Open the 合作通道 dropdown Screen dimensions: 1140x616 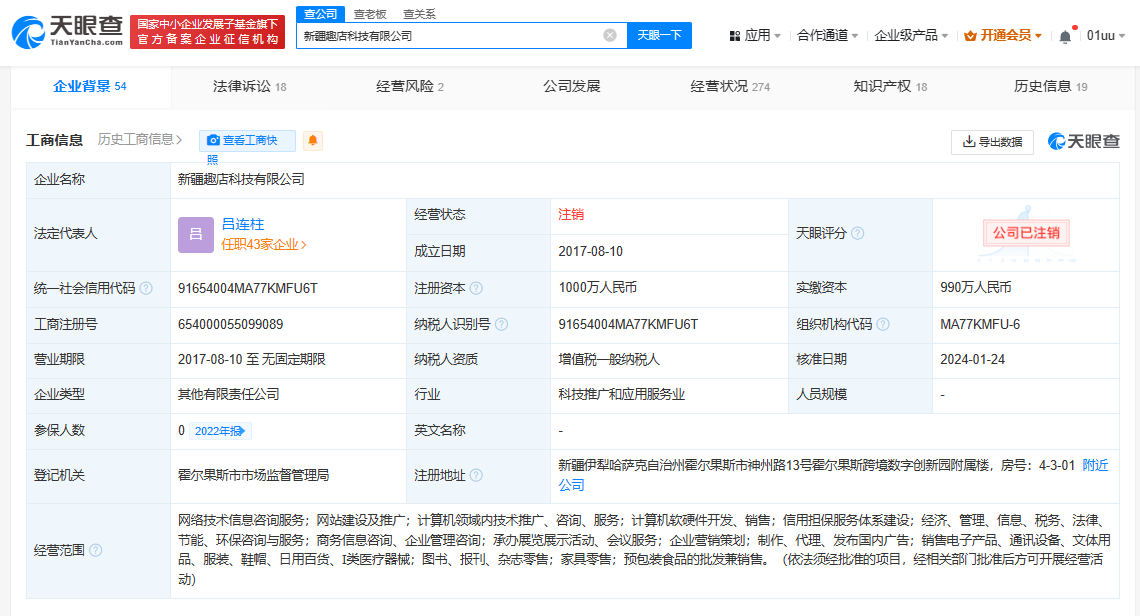pos(827,35)
